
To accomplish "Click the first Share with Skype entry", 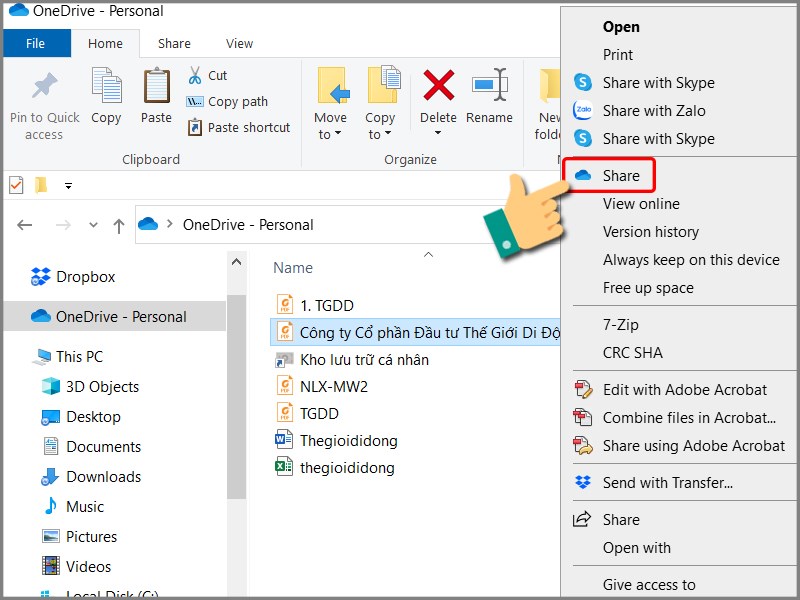I will pos(658,83).
